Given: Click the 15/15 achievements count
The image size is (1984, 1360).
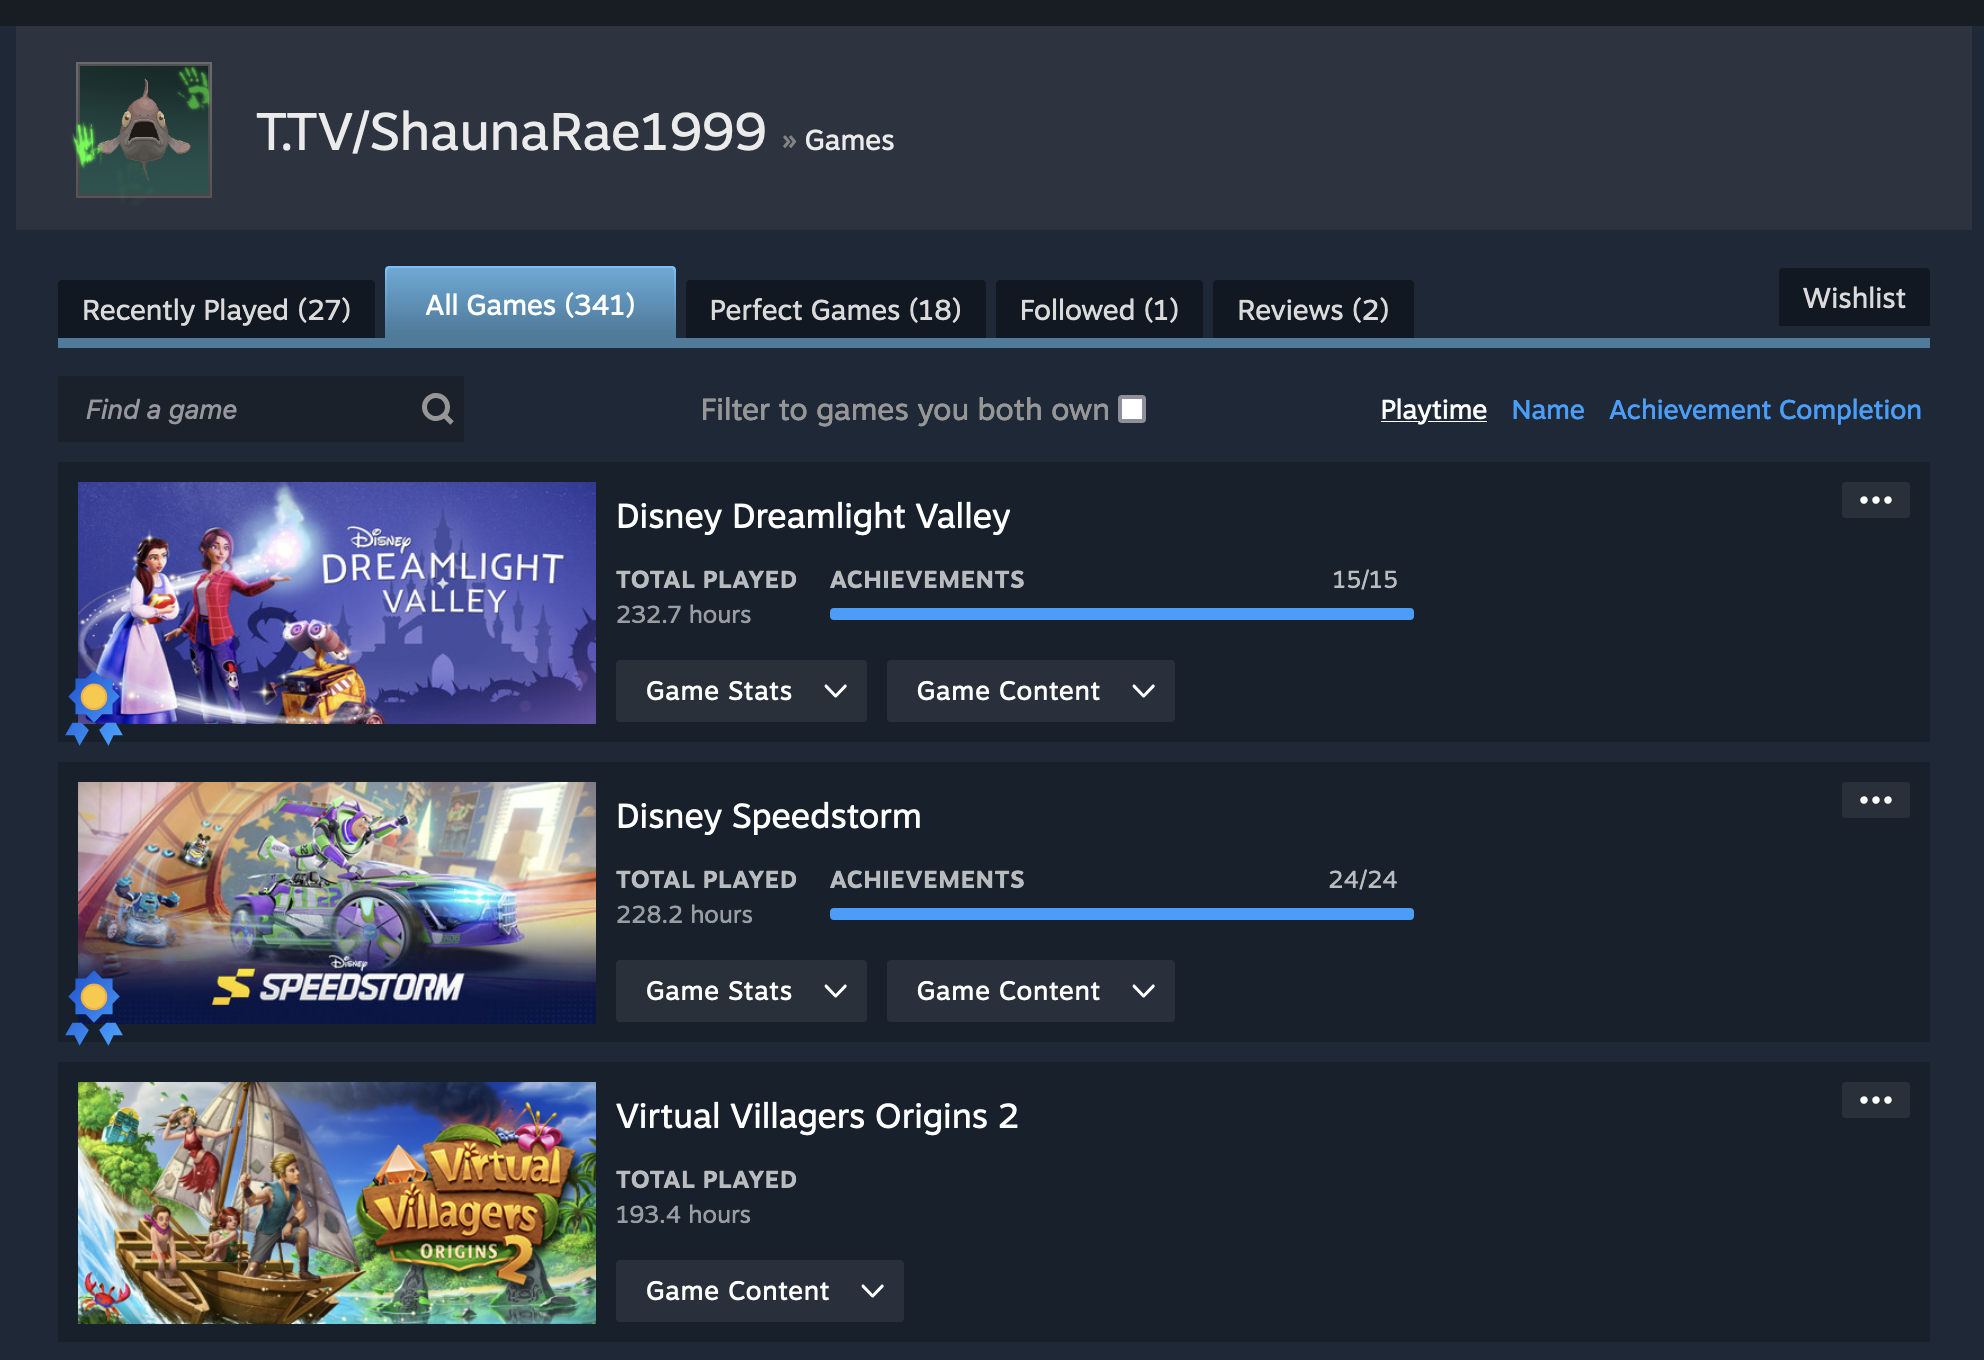Looking at the screenshot, I should click(x=1364, y=579).
